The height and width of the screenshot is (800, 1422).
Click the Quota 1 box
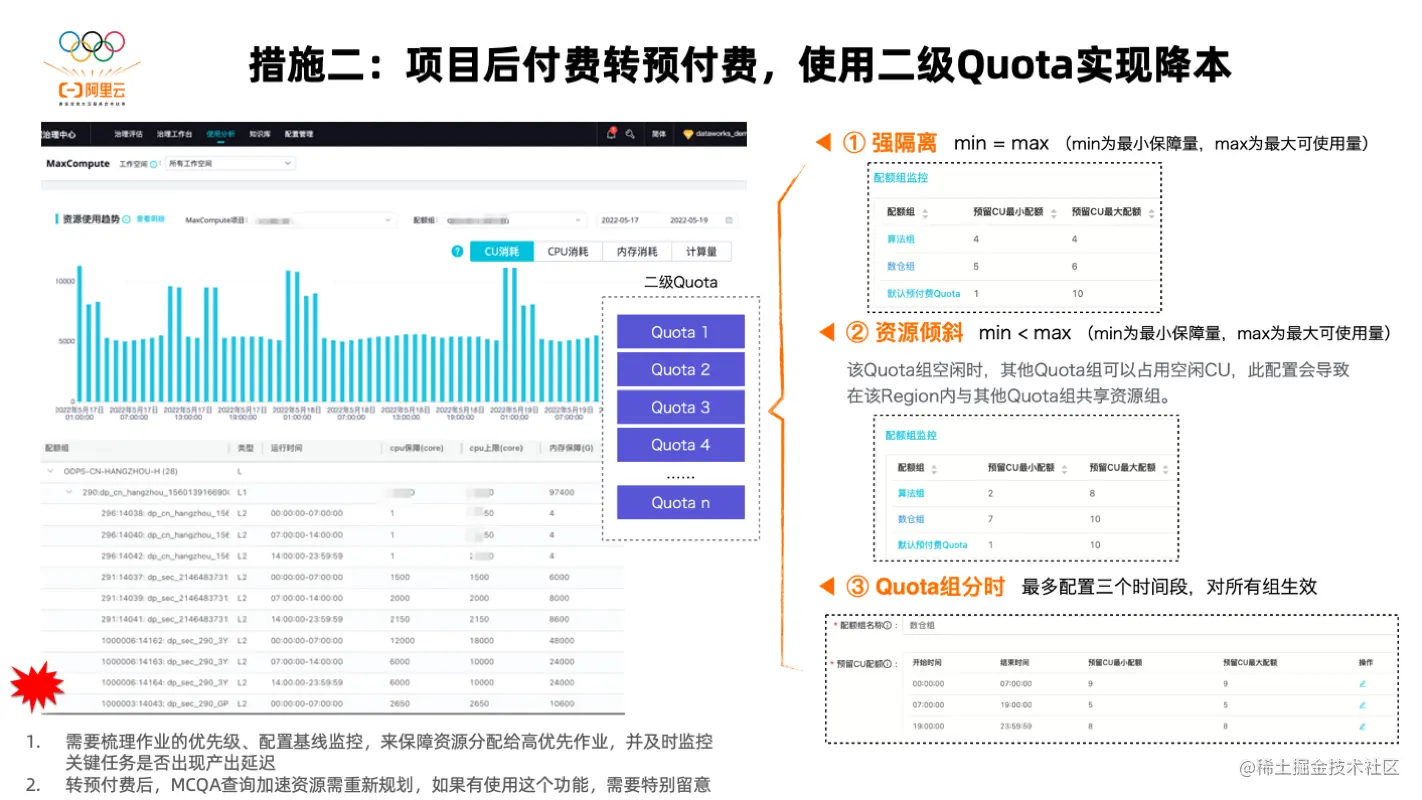(x=680, y=332)
